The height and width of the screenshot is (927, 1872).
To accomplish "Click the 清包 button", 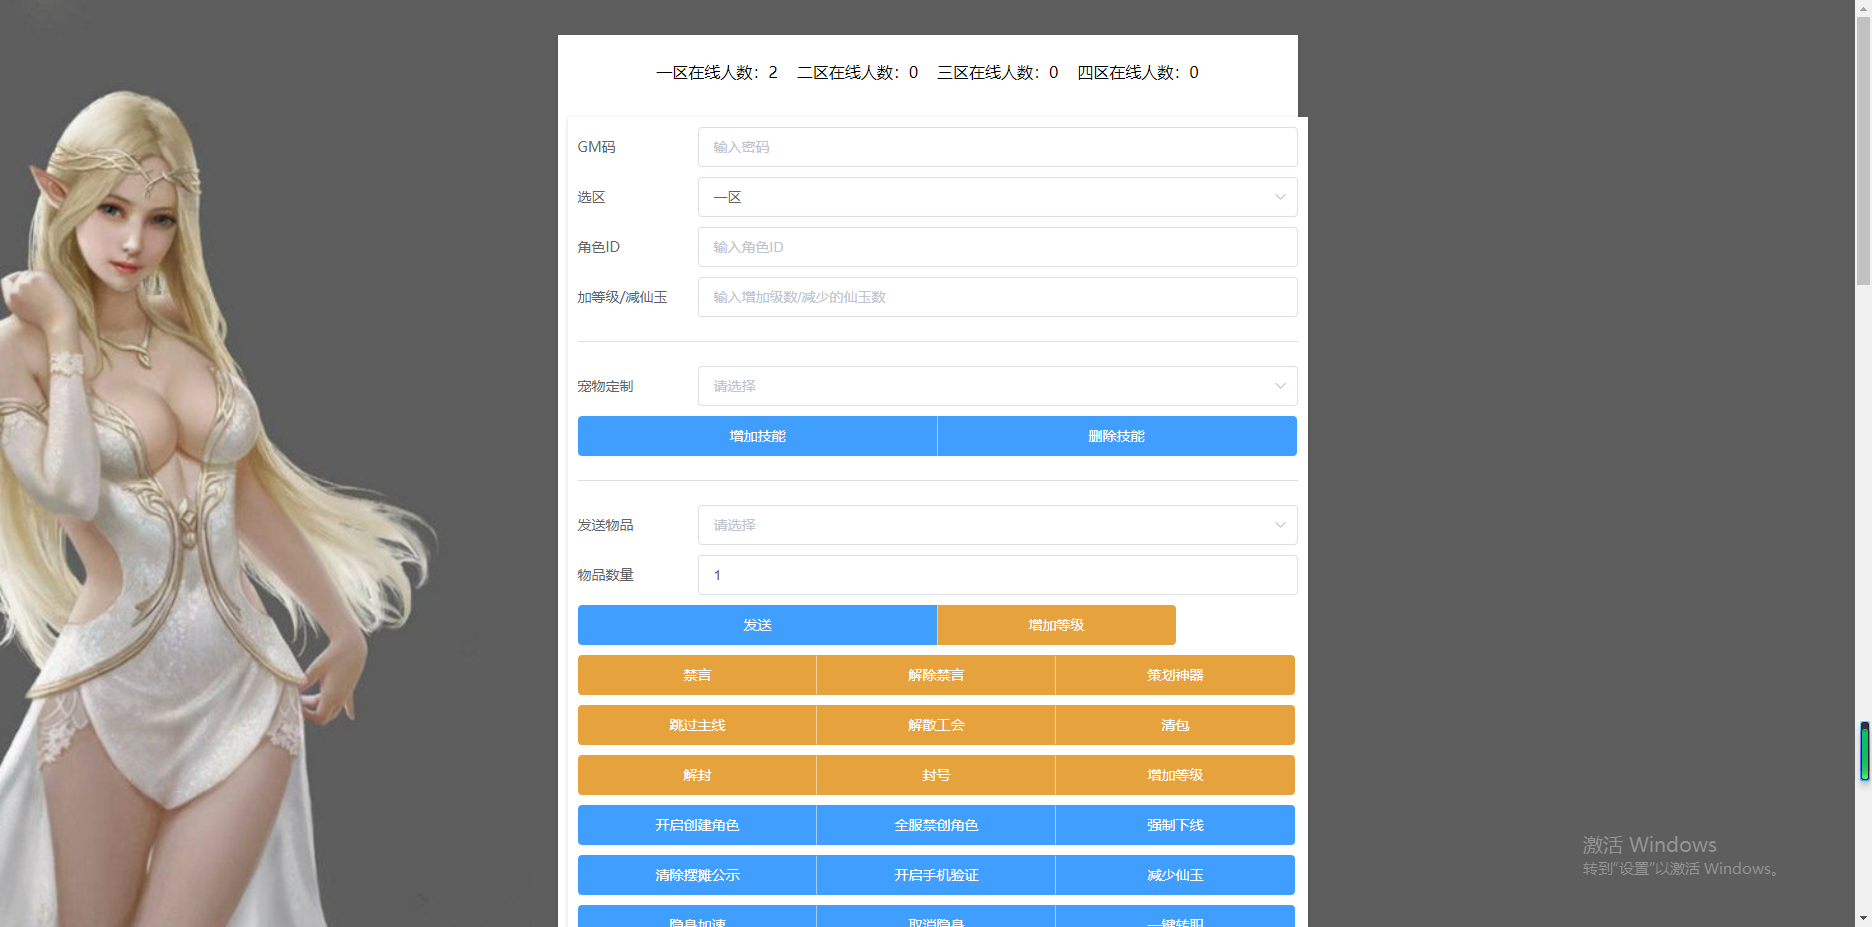I will pyautogui.click(x=1175, y=725).
